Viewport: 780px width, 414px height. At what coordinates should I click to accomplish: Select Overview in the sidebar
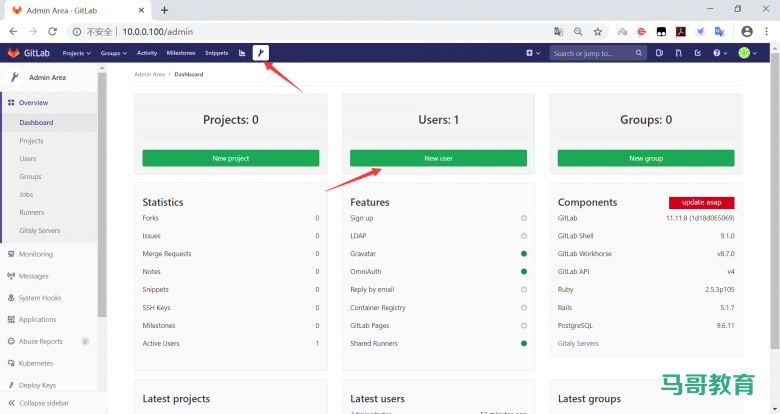tap(33, 103)
